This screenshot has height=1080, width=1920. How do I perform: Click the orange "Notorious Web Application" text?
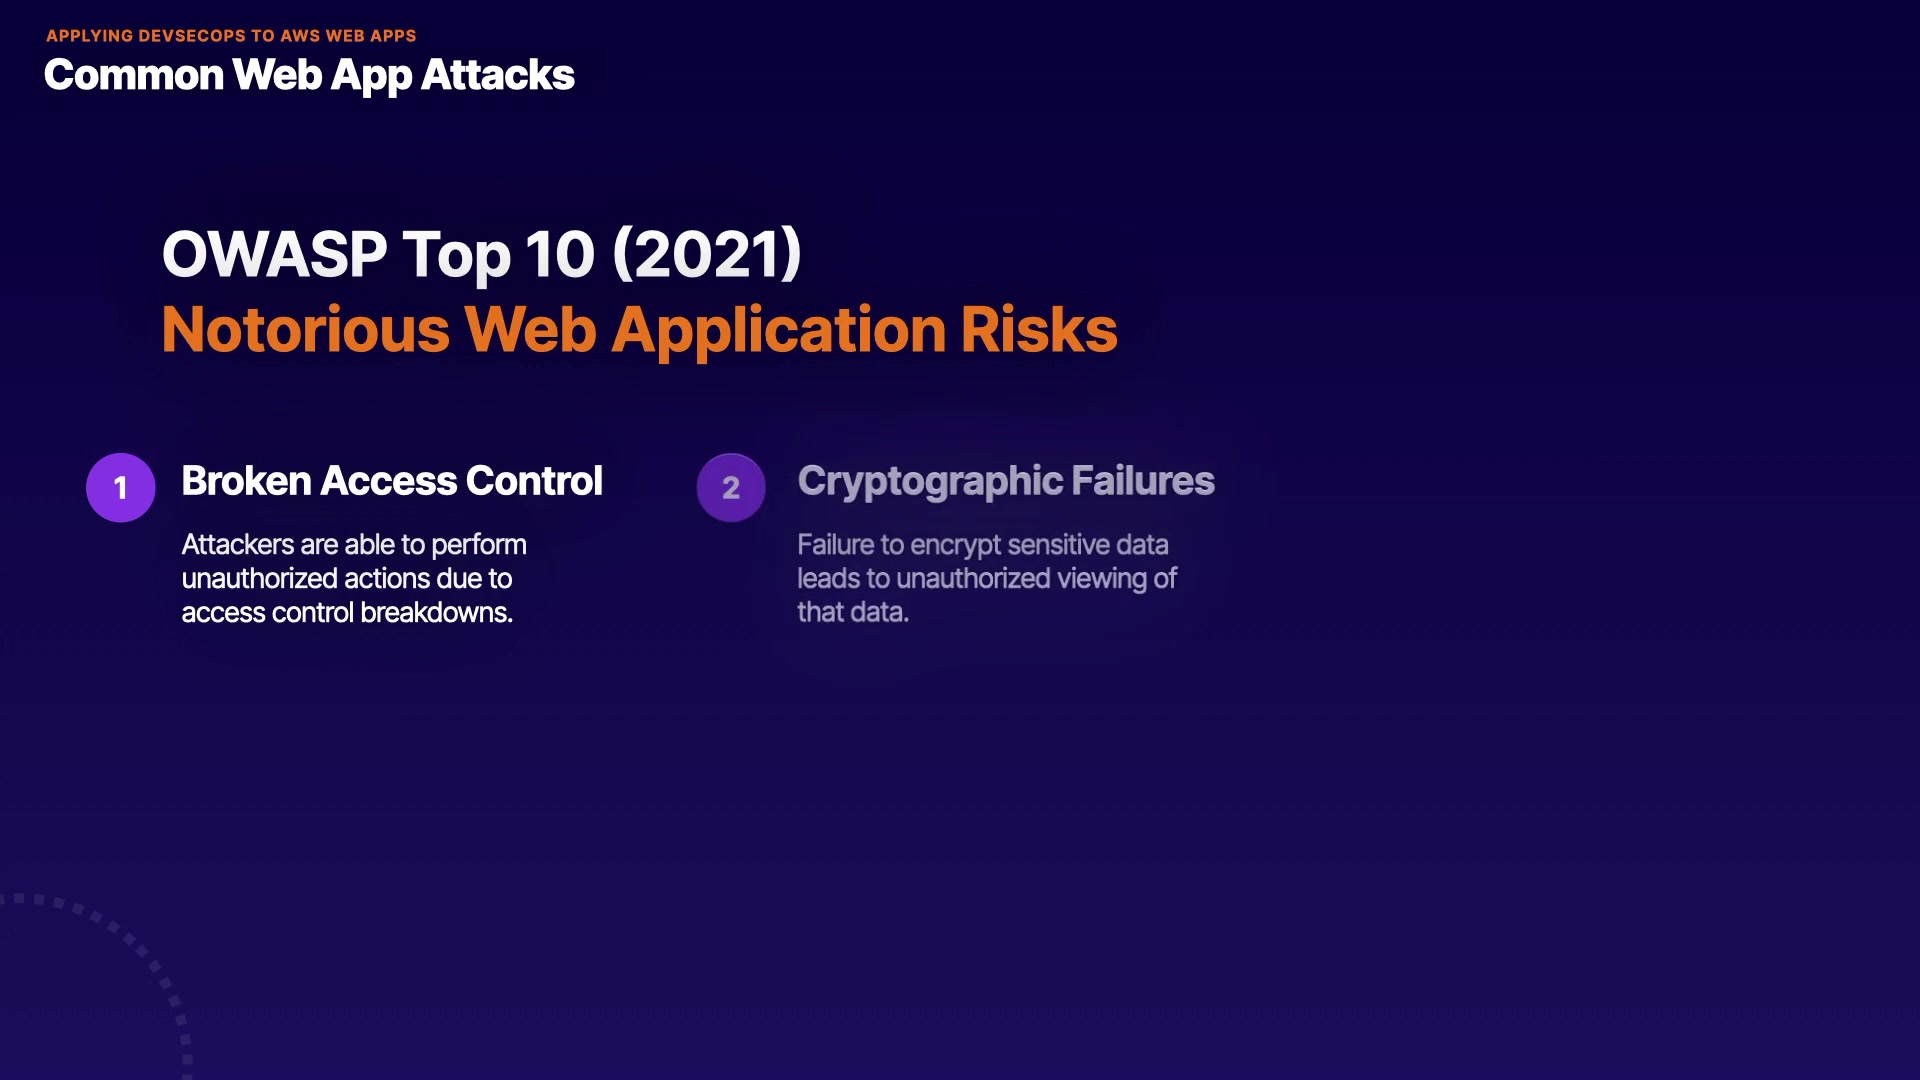(553, 330)
